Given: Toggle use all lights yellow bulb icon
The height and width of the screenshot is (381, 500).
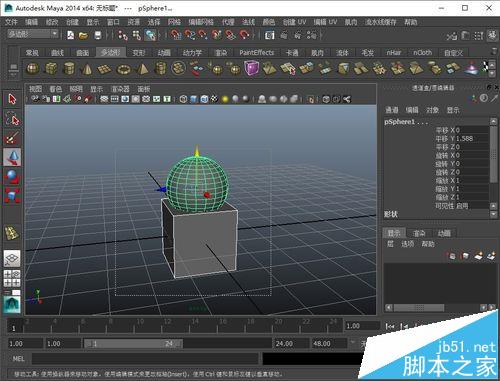Looking at the screenshot, I should [225, 99].
